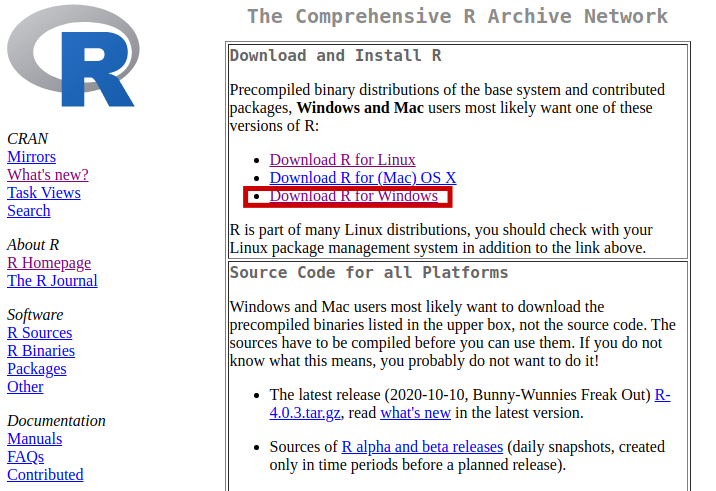Open R alpha and beta releases link
Viewport: 716px width, 491px height.
pos(421,447)
